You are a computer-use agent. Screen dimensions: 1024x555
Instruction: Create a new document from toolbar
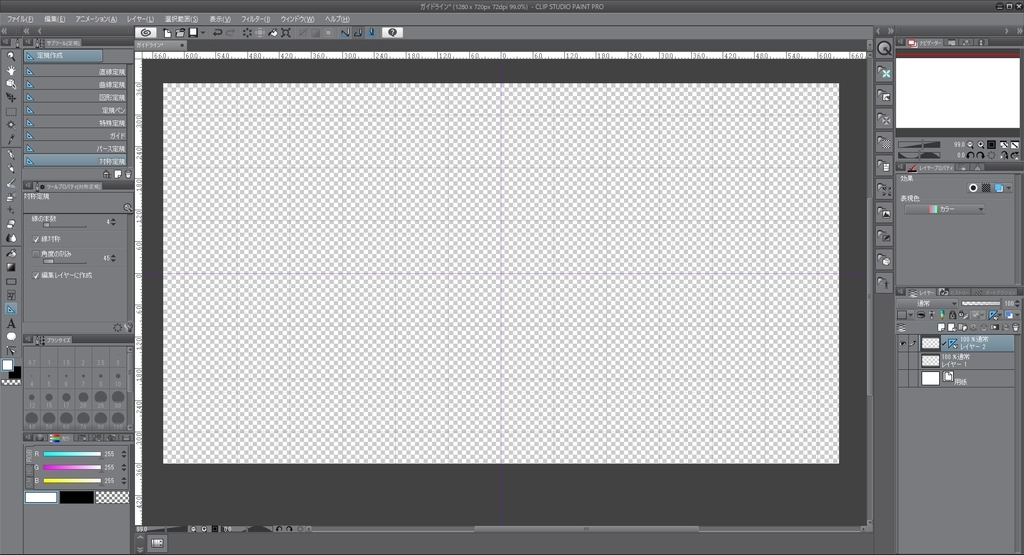[x=168, y=33]
